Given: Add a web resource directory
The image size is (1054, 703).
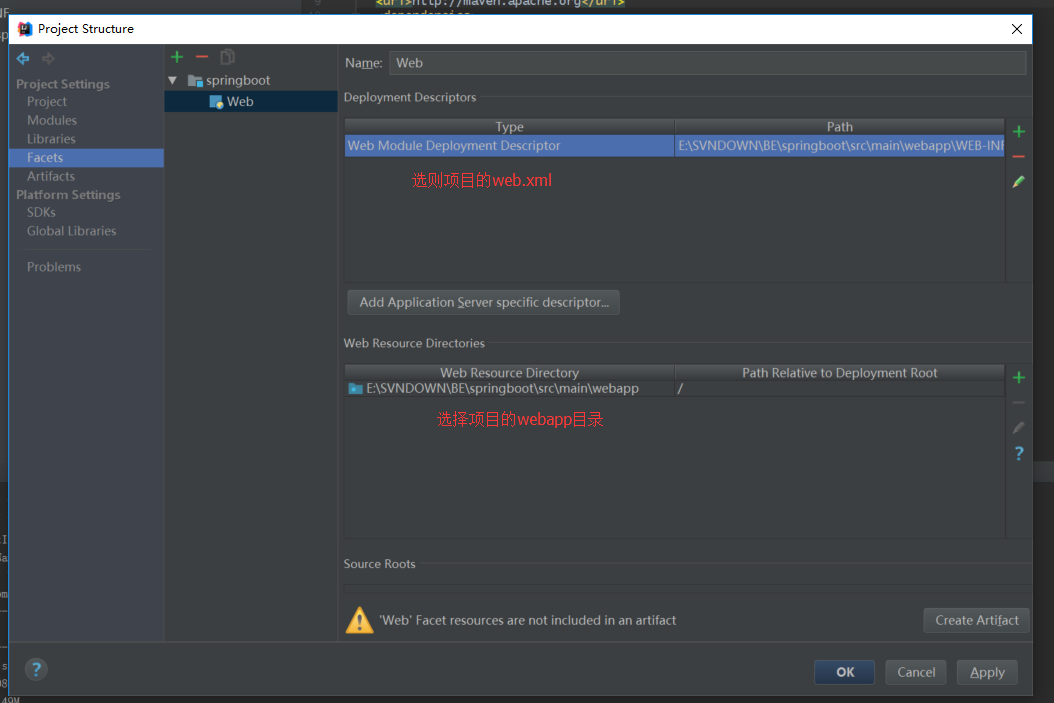Looking at the screenshot, I should (1019, 377).
